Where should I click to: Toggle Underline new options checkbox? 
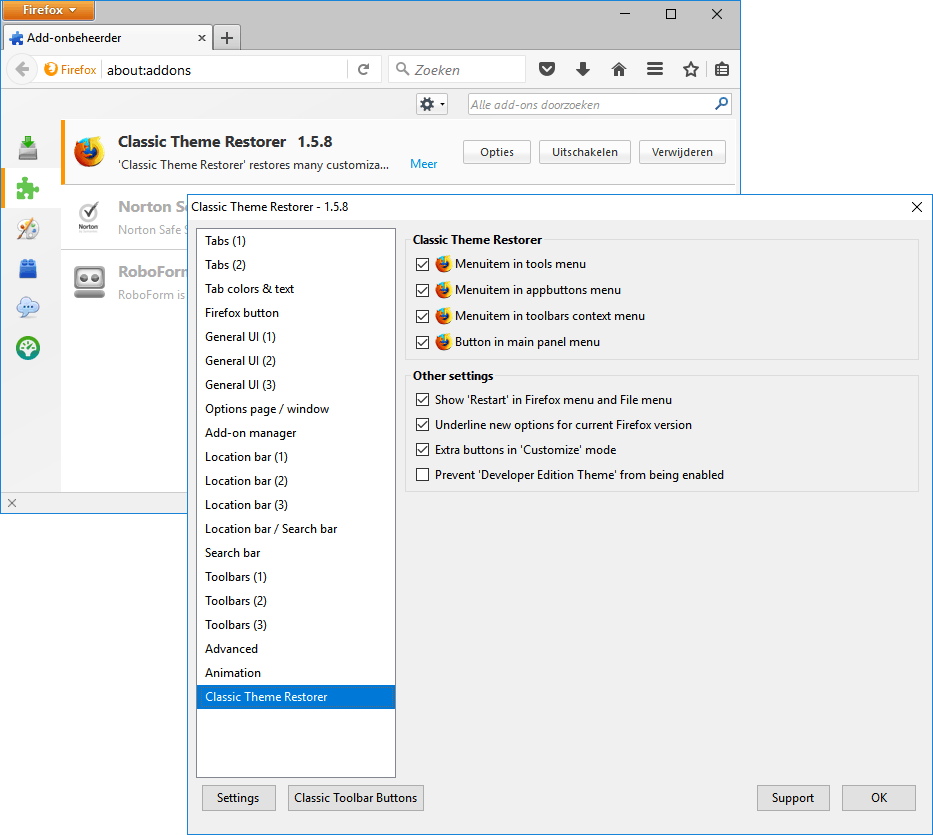(x=422, y=425)
